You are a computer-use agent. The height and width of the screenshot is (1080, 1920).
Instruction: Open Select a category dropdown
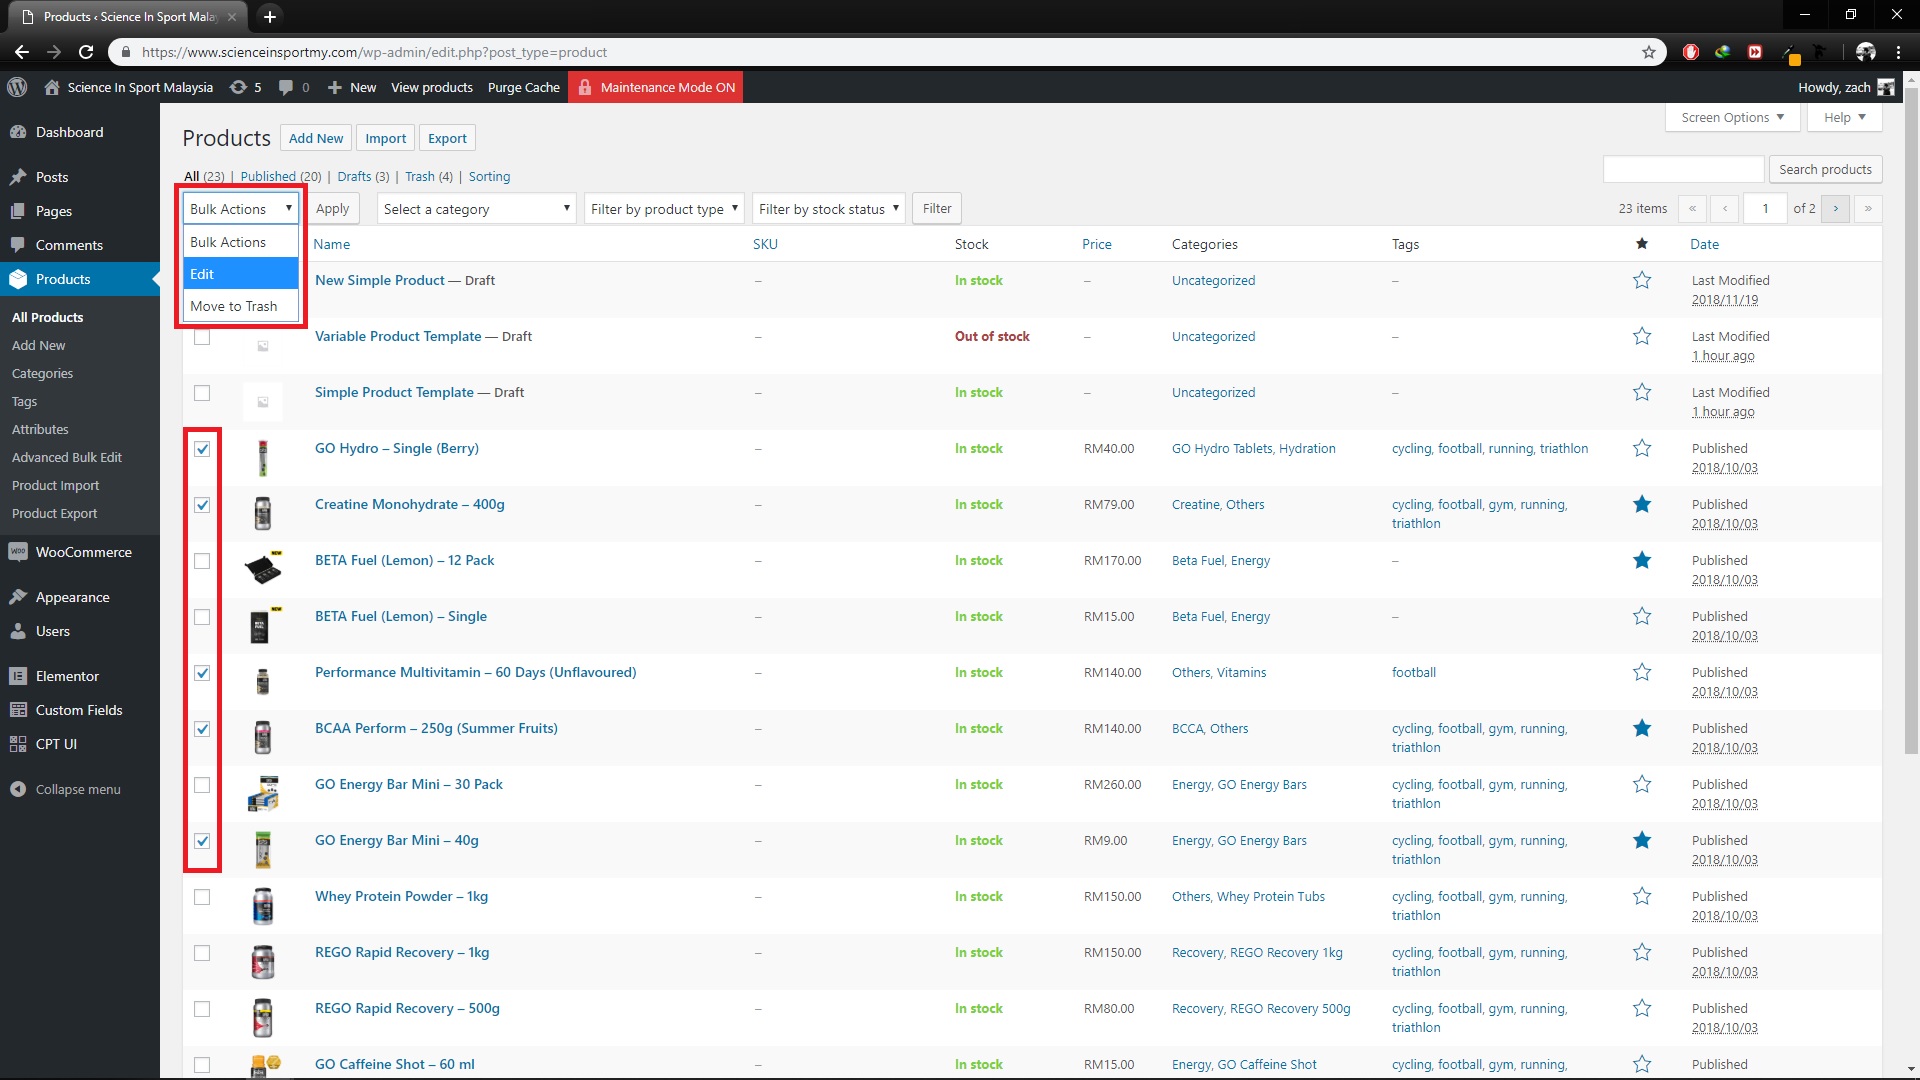[476, 209]
